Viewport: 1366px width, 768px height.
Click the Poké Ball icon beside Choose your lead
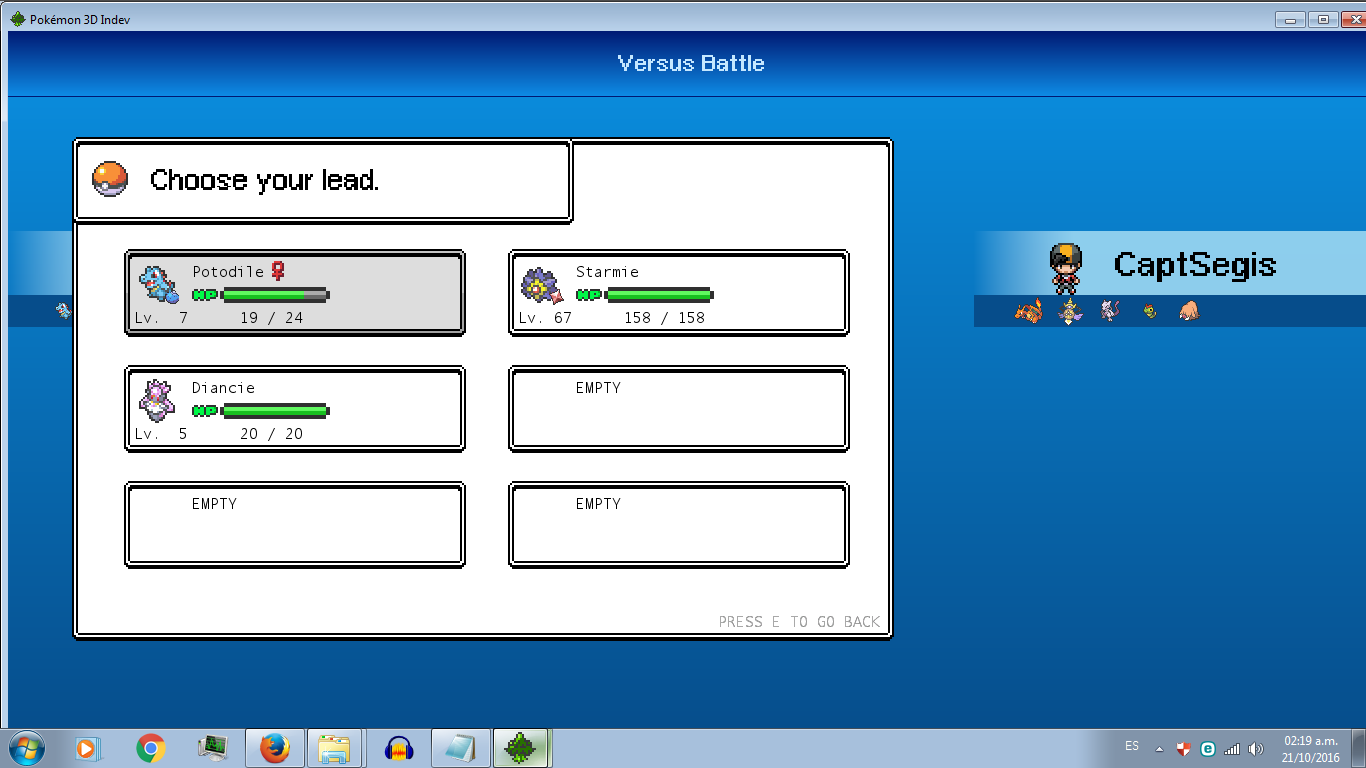[x=110, y=180]
